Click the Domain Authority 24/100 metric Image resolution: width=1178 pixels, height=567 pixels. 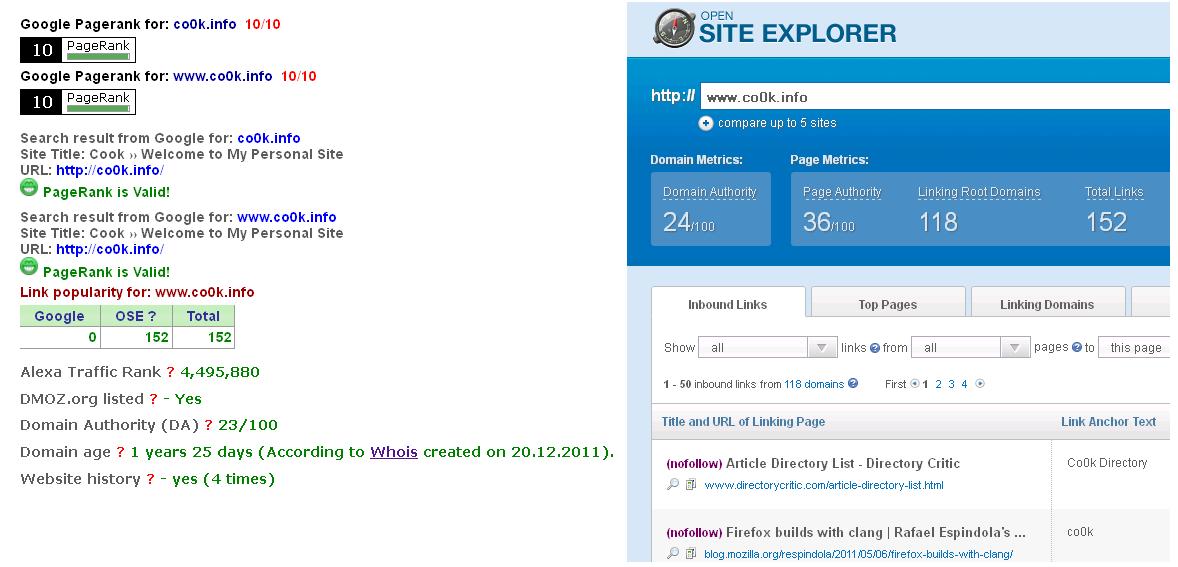[x=711, y=209]
